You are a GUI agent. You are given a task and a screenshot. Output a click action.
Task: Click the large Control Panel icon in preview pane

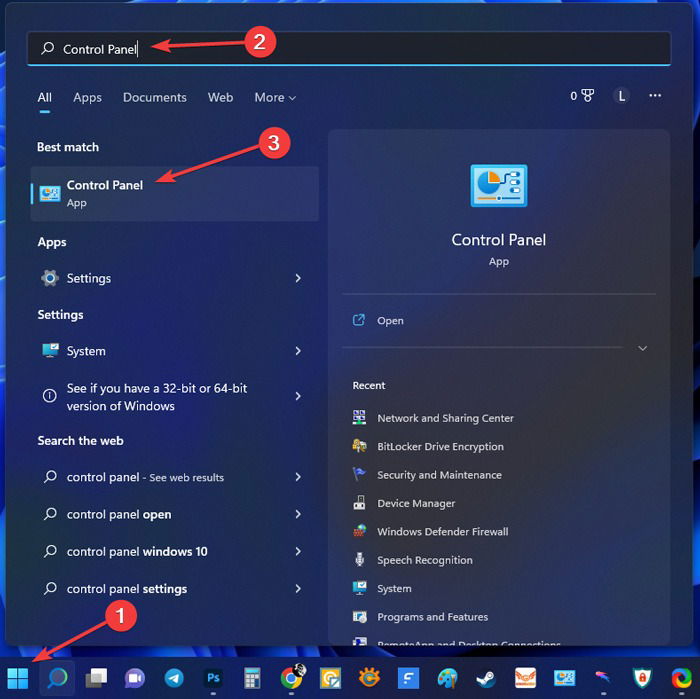click(x=499, y=185)
